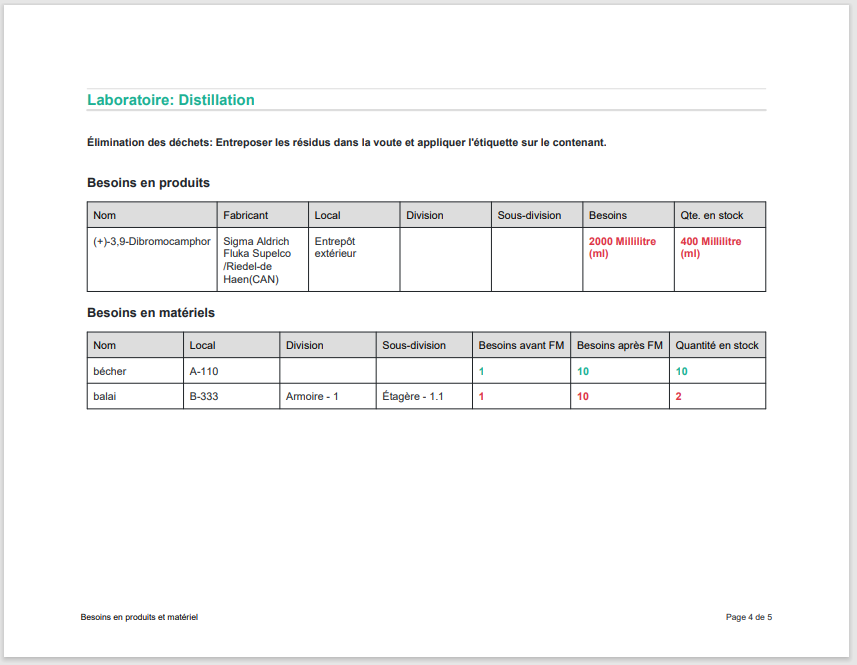The image size is (857, 665).
Task: Click the 'Sous-division' header in the products table
Action: pos(537,215)
